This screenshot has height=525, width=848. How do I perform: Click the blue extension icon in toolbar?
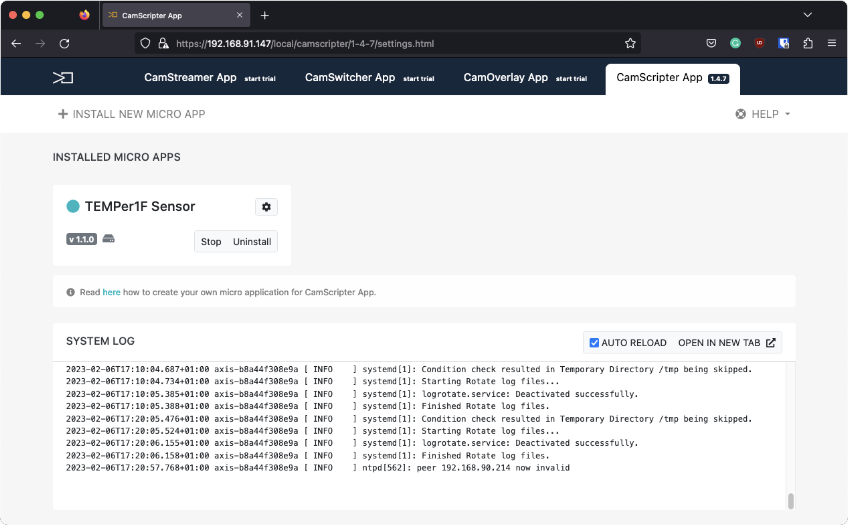pyautogui.click(x=784, y=43)
